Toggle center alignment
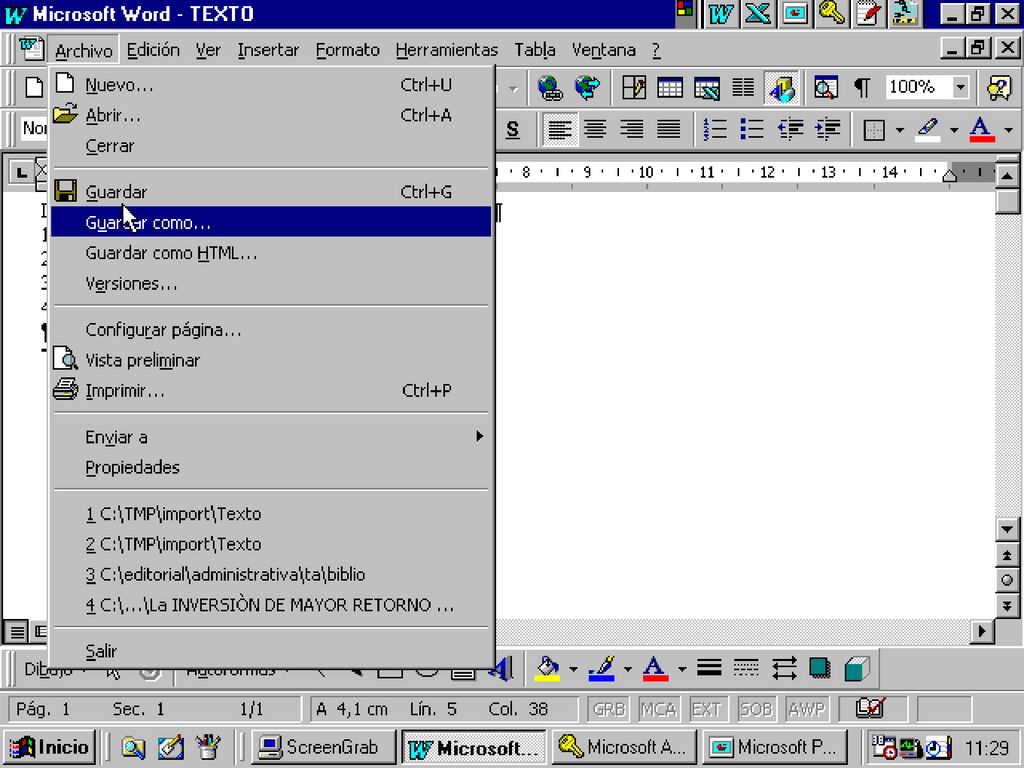The image size is (1024, 768). click(595, 129)
